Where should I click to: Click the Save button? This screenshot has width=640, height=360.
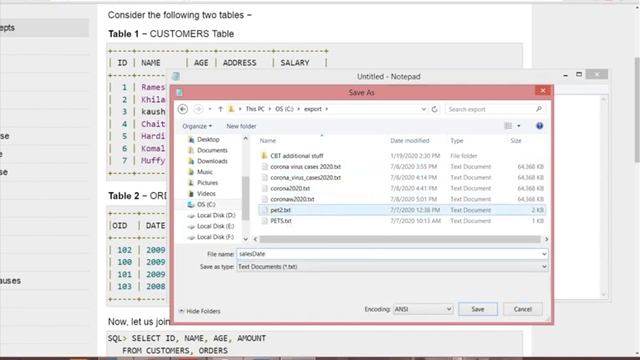478,309
